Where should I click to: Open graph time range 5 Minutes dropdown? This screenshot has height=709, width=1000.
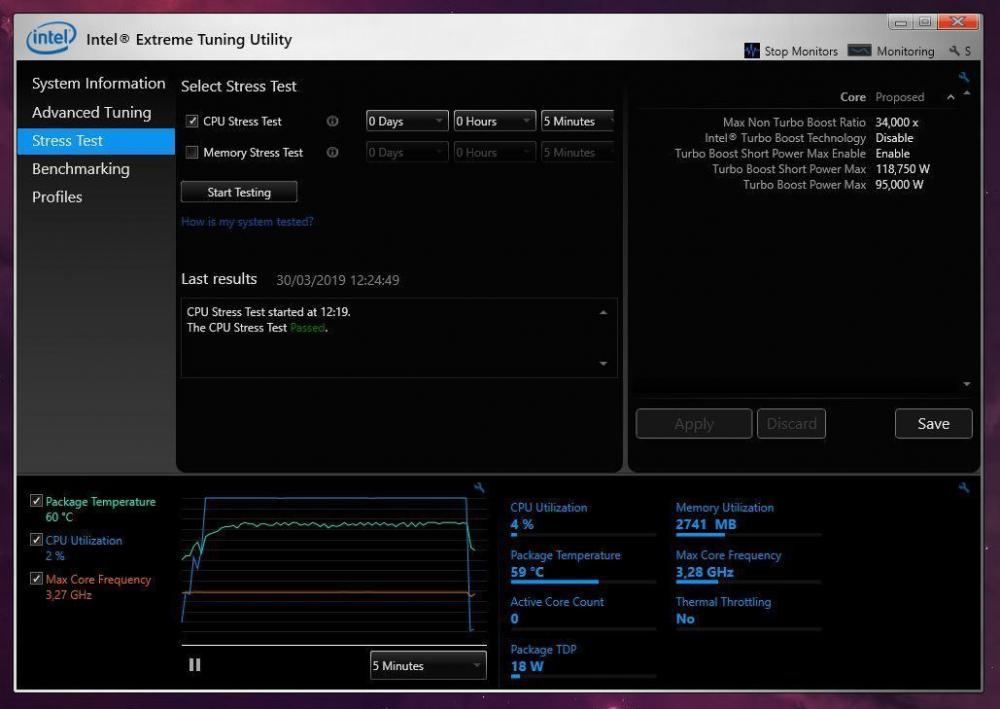[428, 666]
